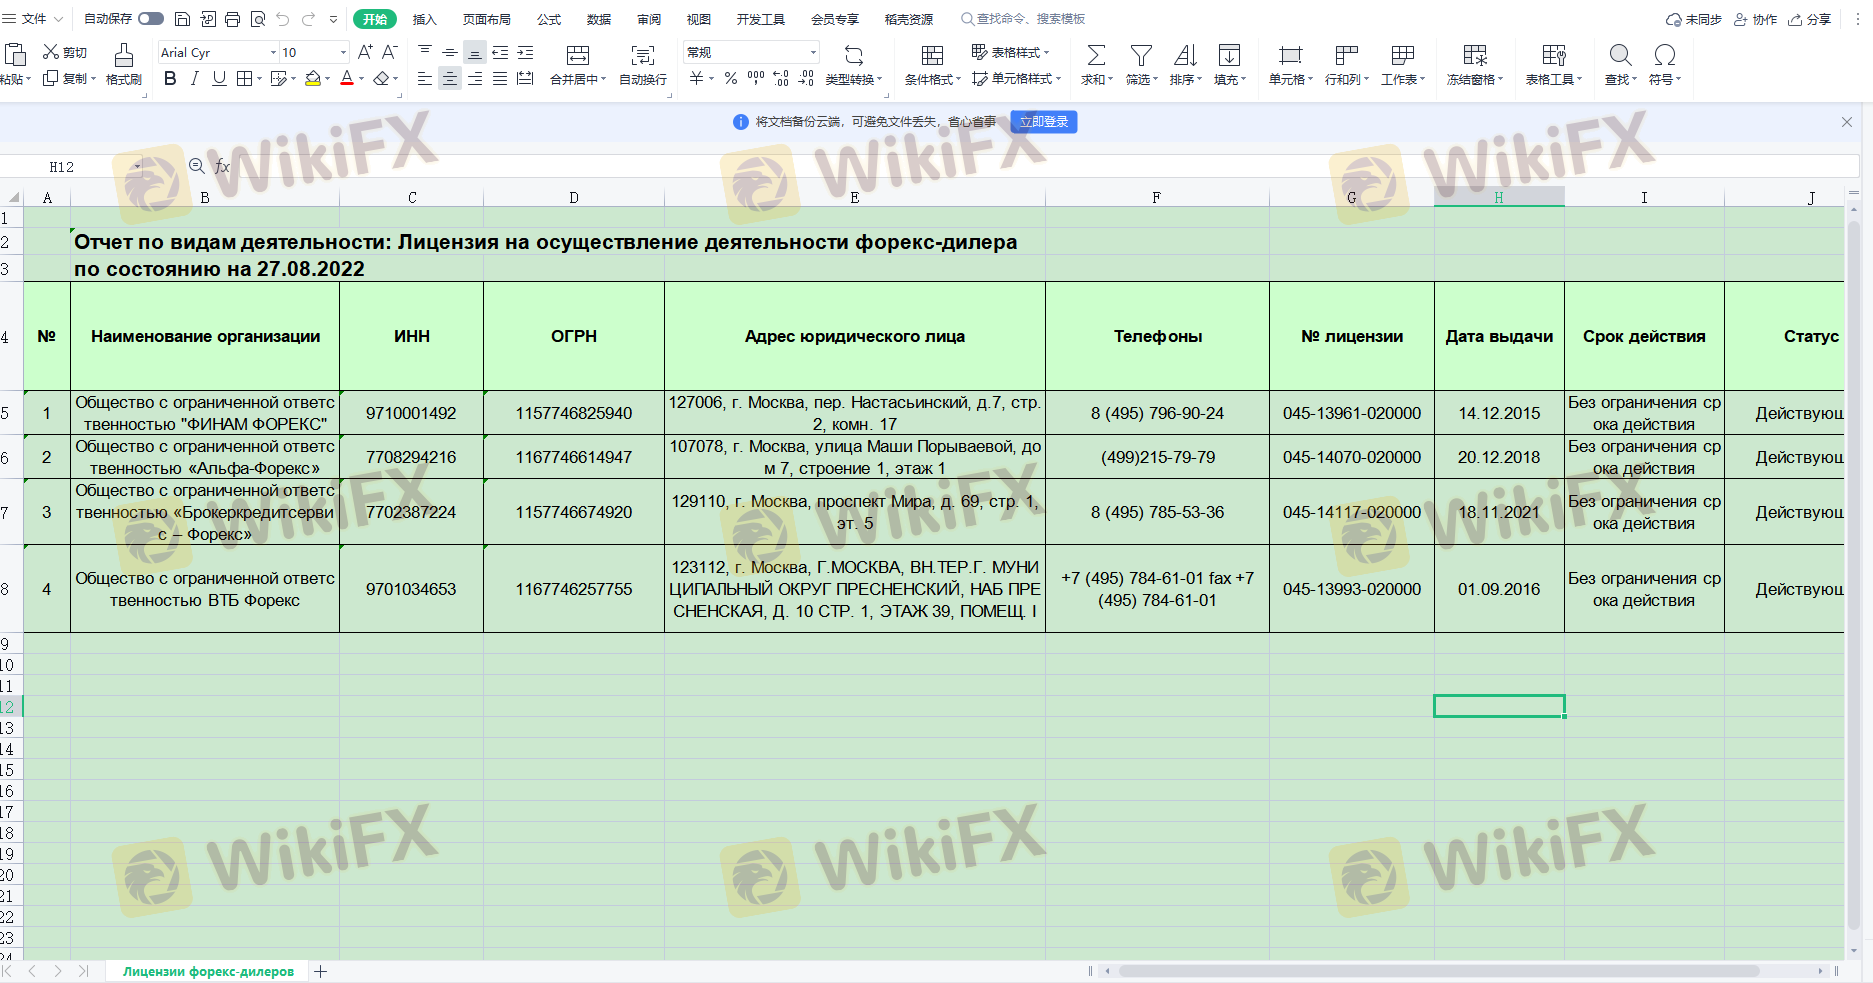
Task: Open the Arial Cyr font name dropdown
Action: (273, 53)
